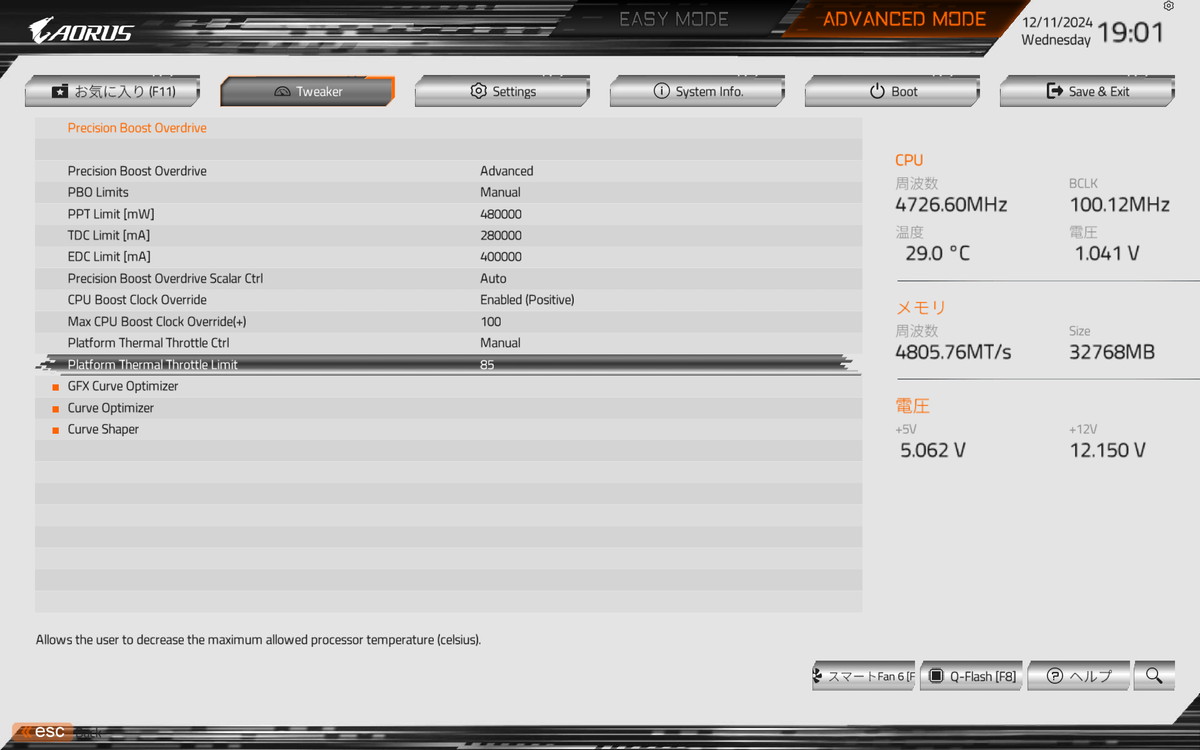This screenshot has width=1200, height=750.
Task: Open スマート Fan 6 button
Action: click(864, 676)
